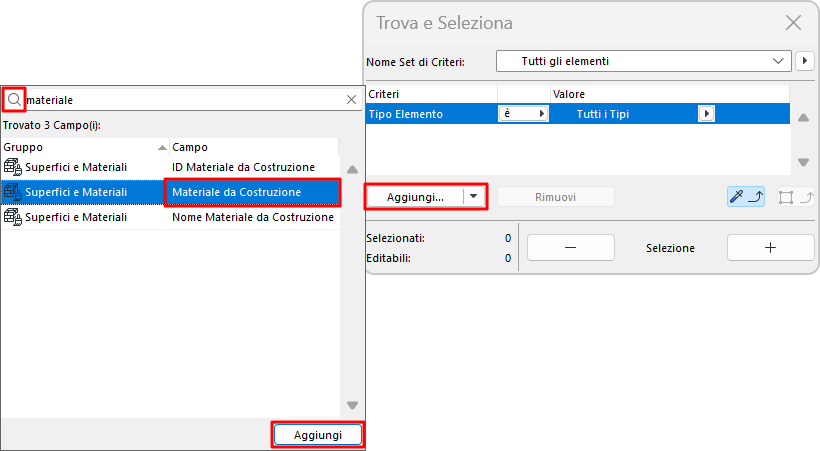
Task: Select the Tipo Elemento criterion row
Action: [430, 114]
